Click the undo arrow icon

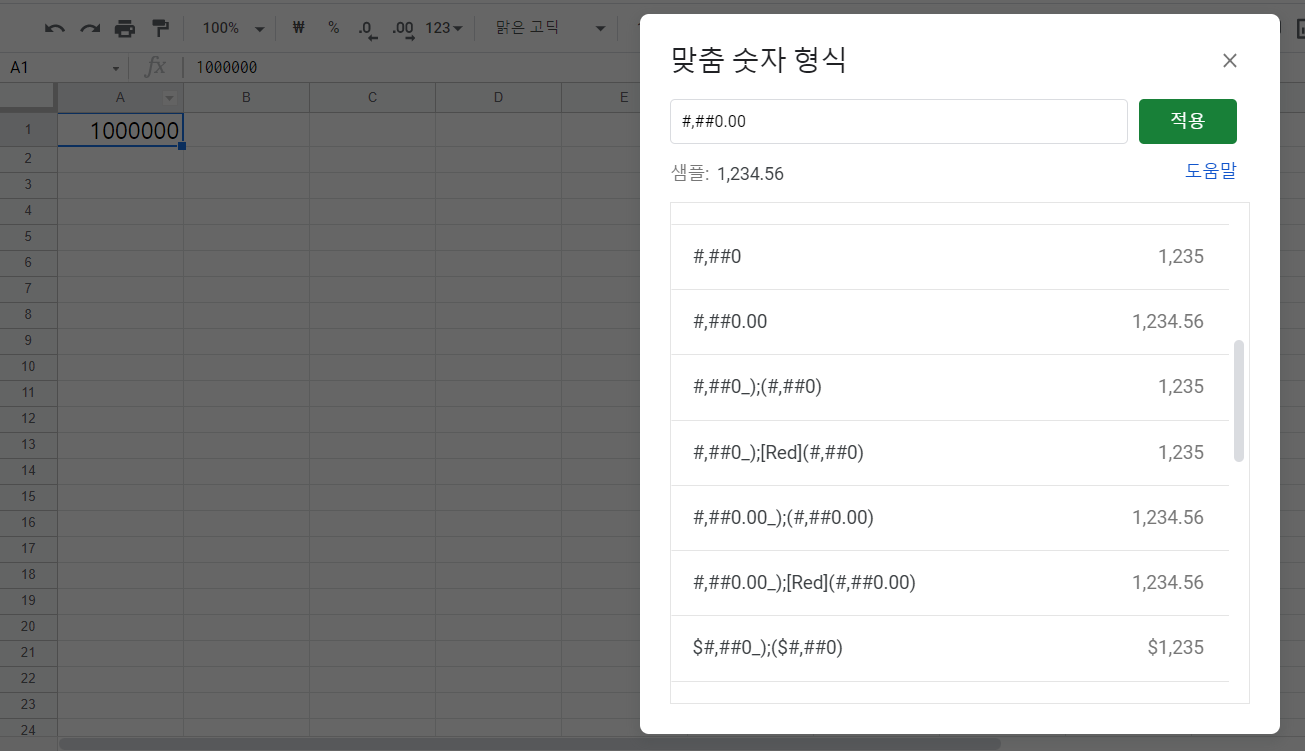point(54,28)
